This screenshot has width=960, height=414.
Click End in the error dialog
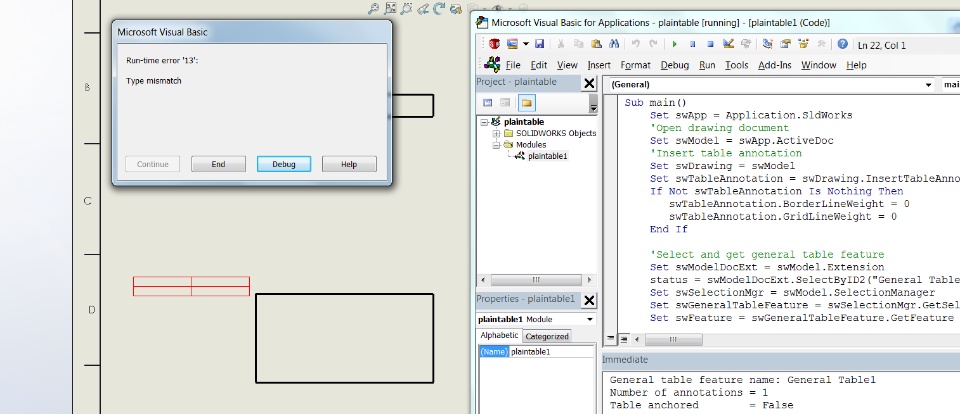click(x=218, y=164)
